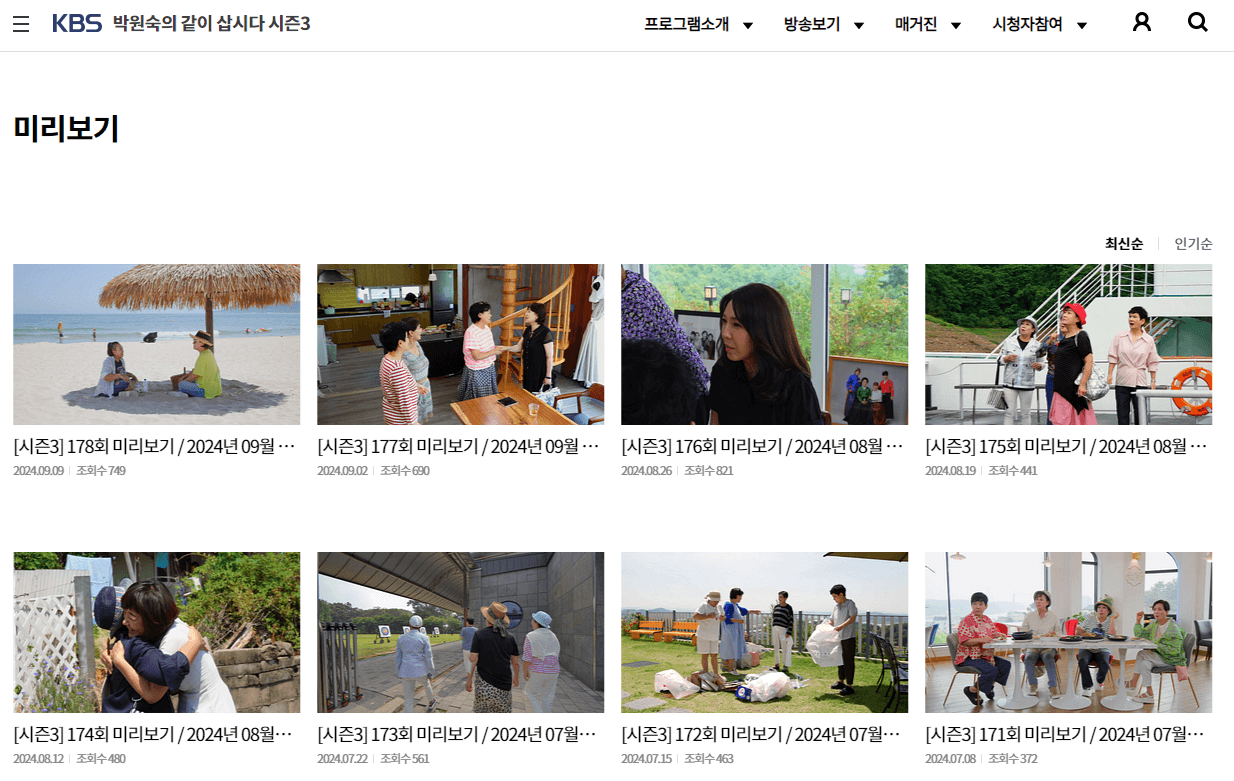Click the [시즌3] 173회 미리보기 title
Image resolution: width=1234 pixels, height=781 pixels.
[459, 734]
